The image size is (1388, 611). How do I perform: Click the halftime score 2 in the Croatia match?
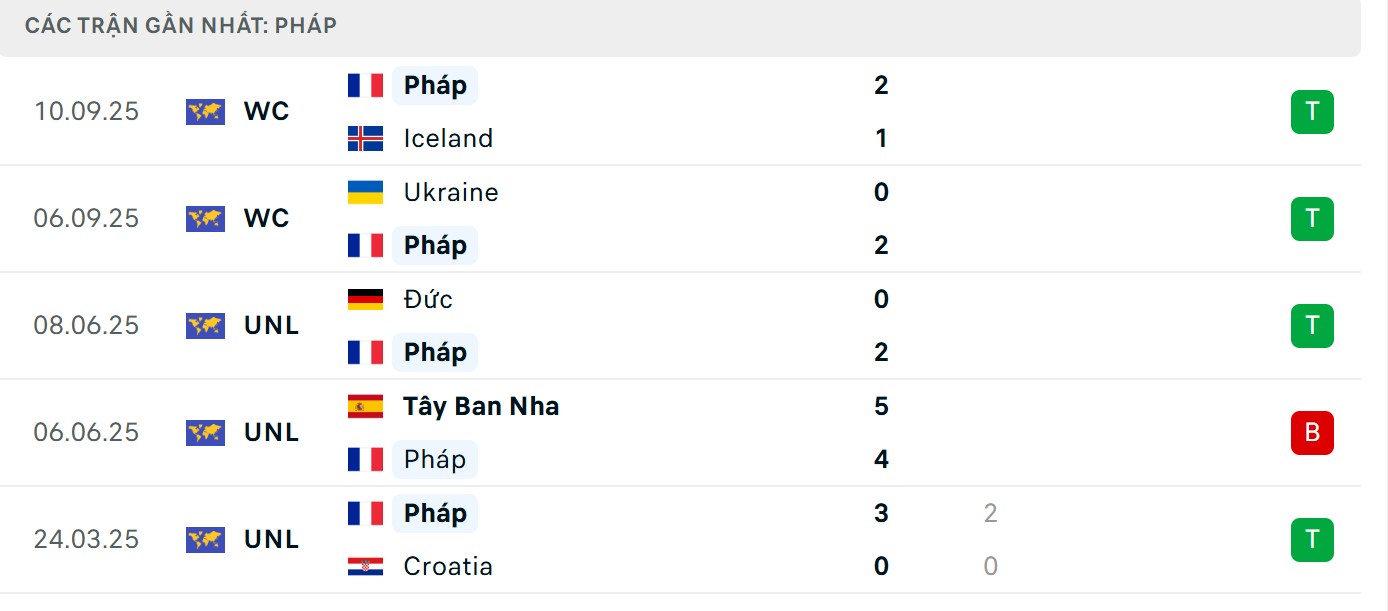tap(989, 512)
